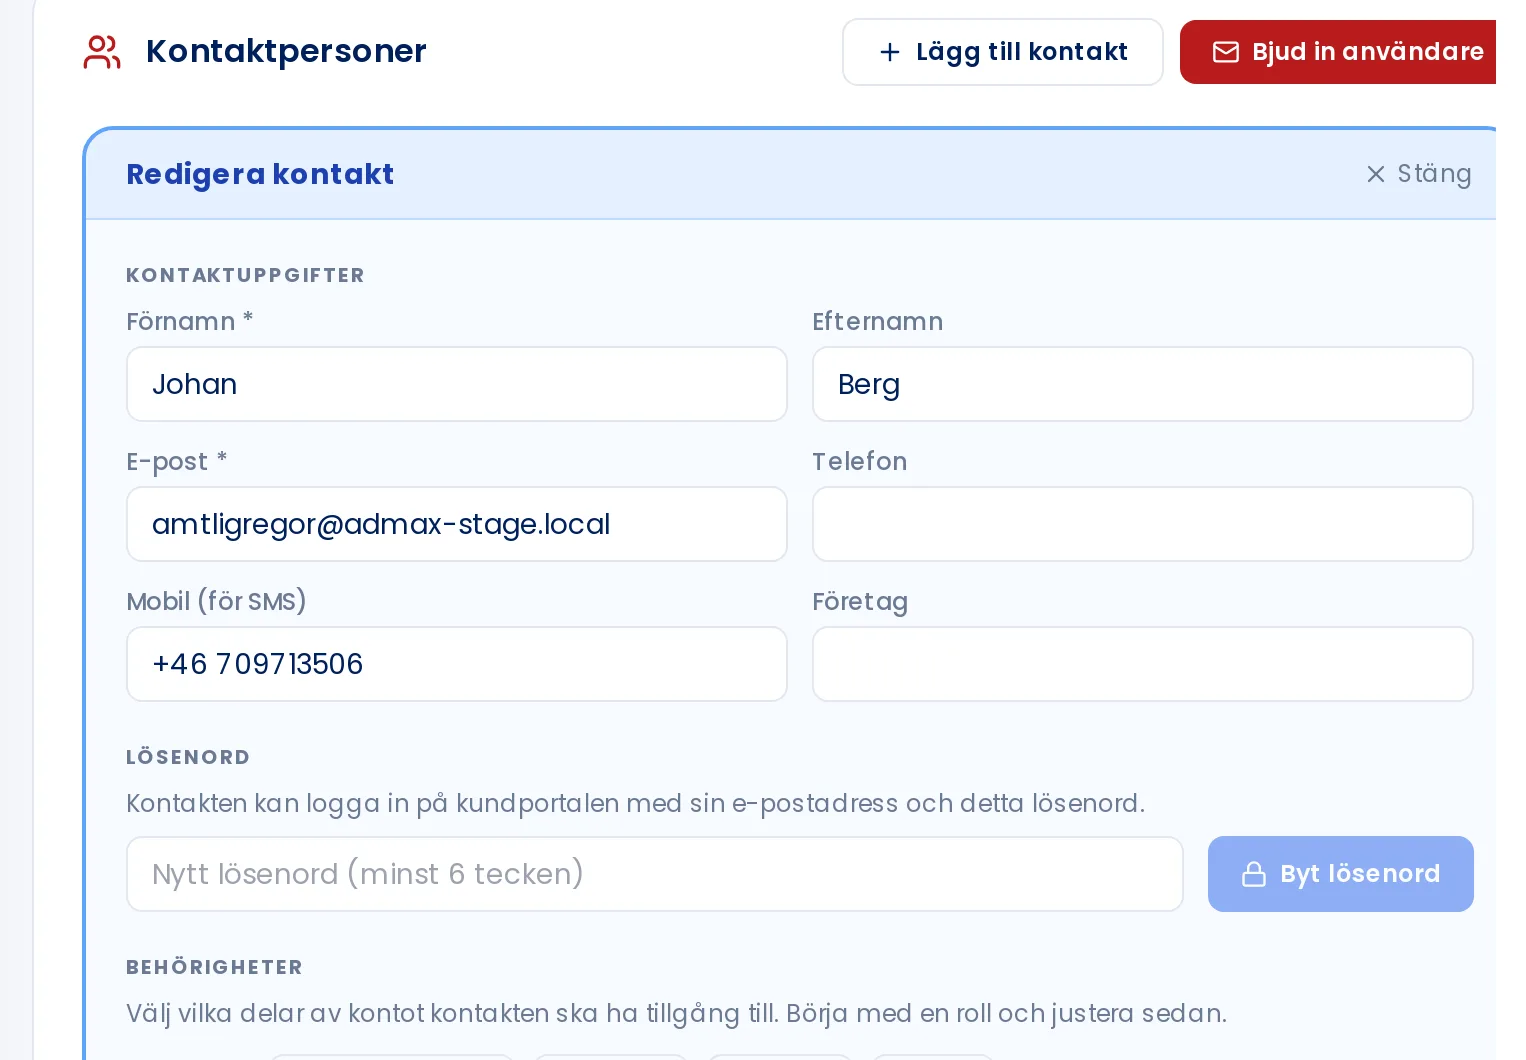Click the "Redigera kontakt" panel title
1526x1060 pixels.
[x=260, y=174]
